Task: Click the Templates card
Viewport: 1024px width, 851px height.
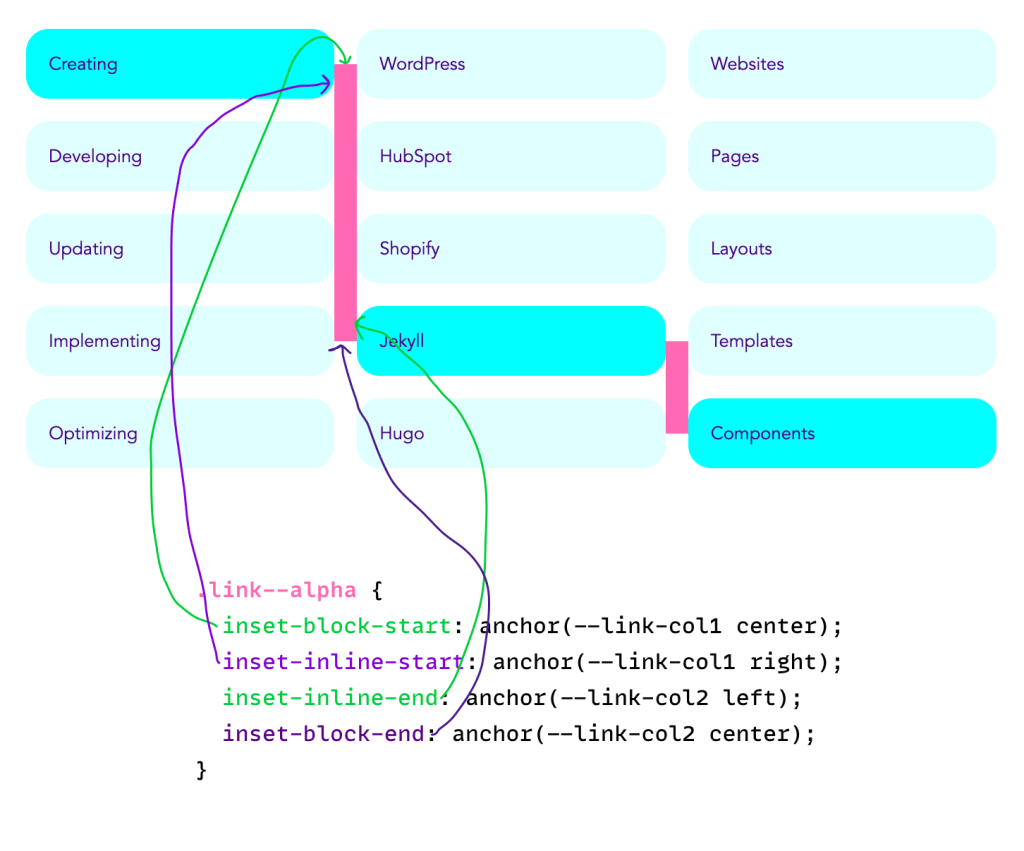Action: (842, 341)
